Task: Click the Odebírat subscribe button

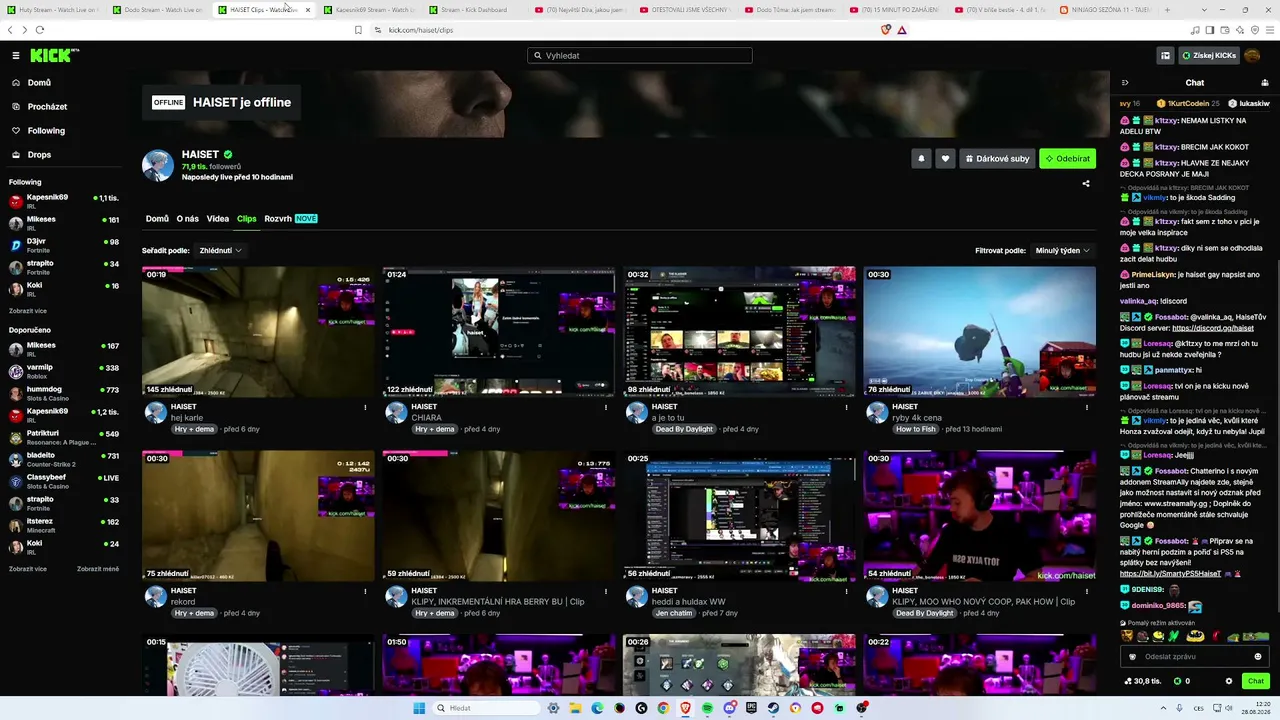Action: pos(1067,158)
